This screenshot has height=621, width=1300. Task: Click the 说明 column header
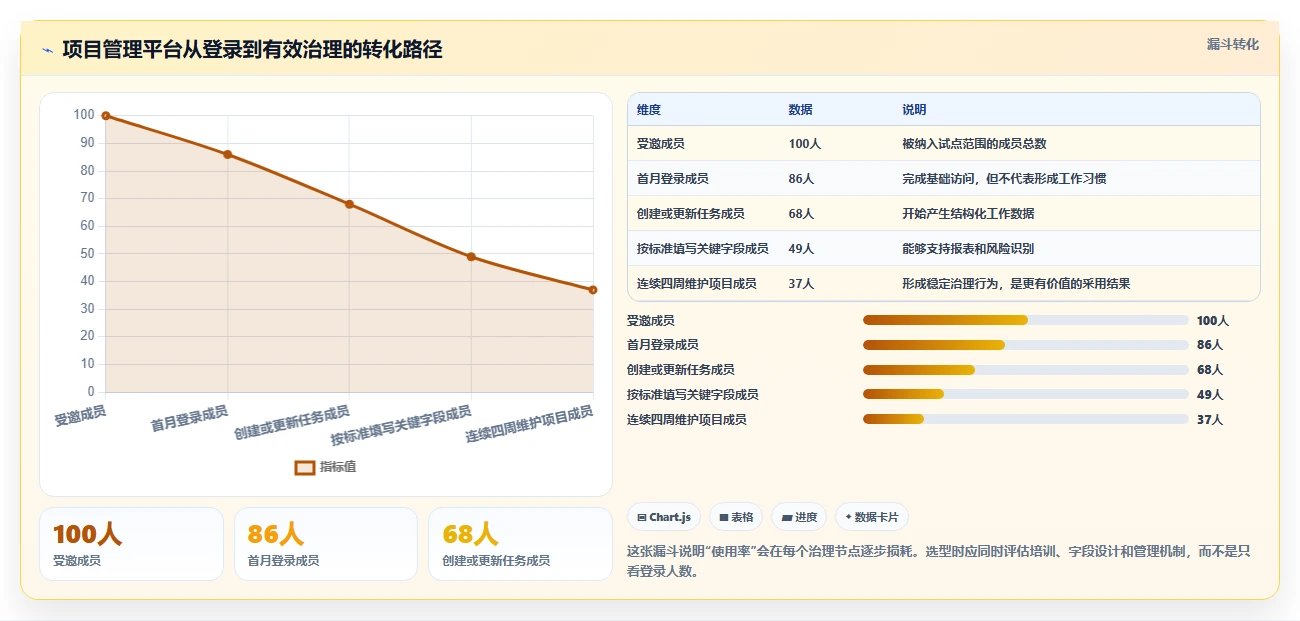914,110
